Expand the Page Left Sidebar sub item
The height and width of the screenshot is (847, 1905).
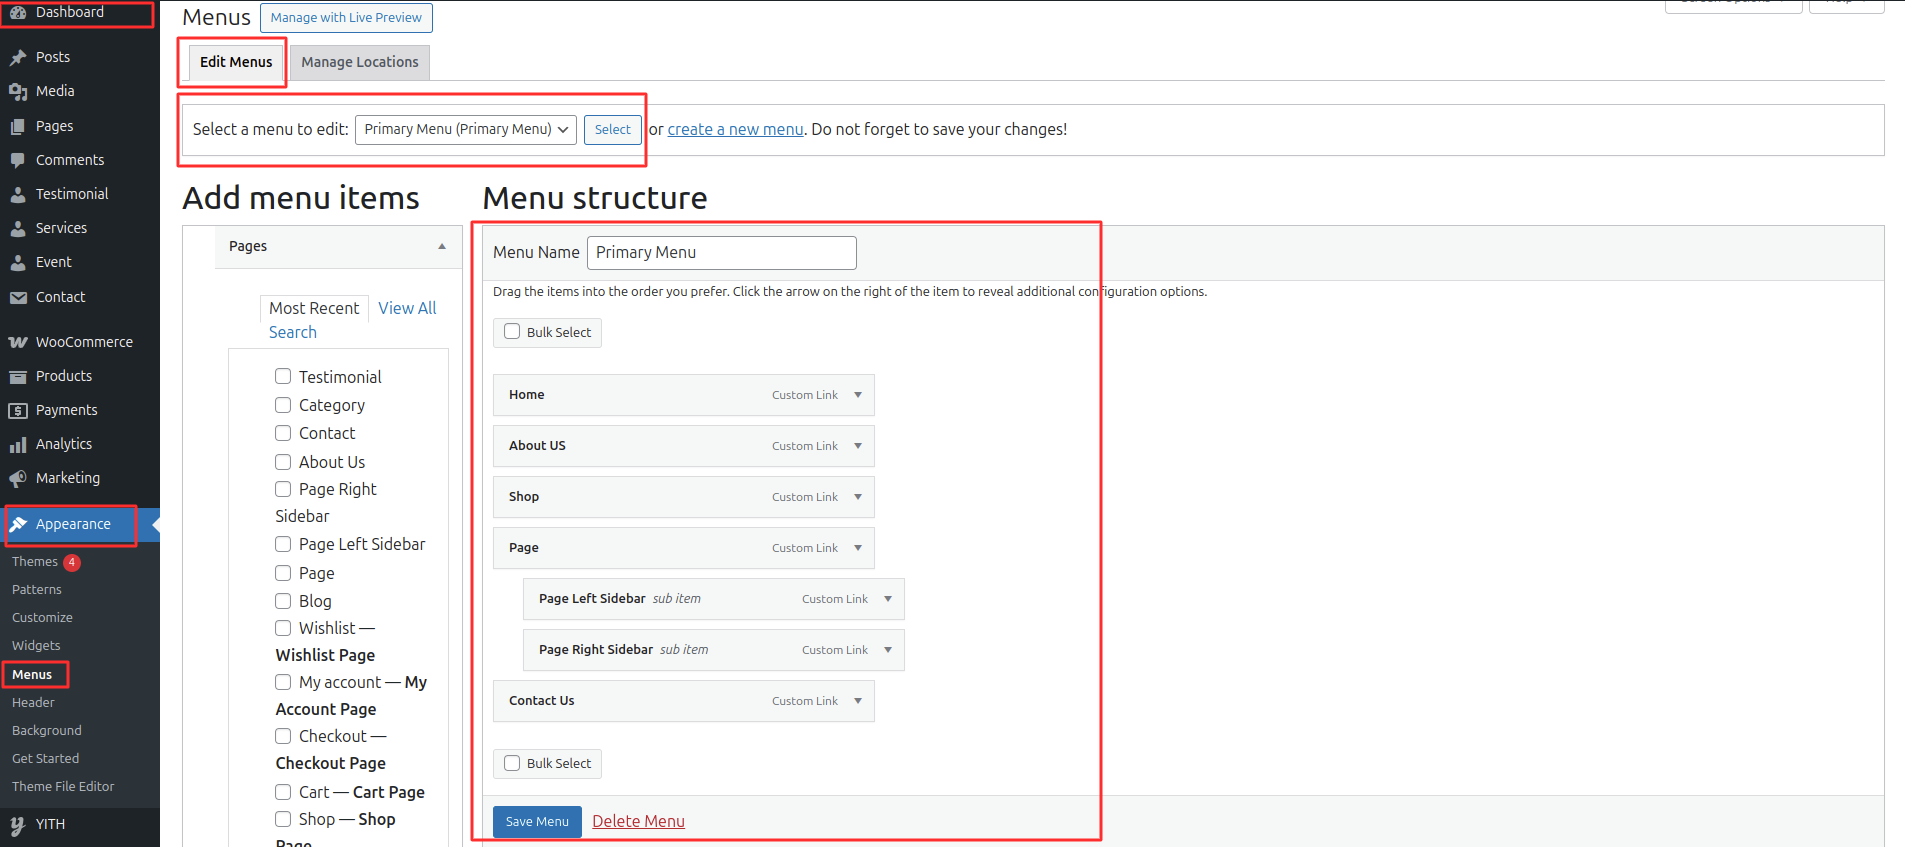click(x=888, y=599)
